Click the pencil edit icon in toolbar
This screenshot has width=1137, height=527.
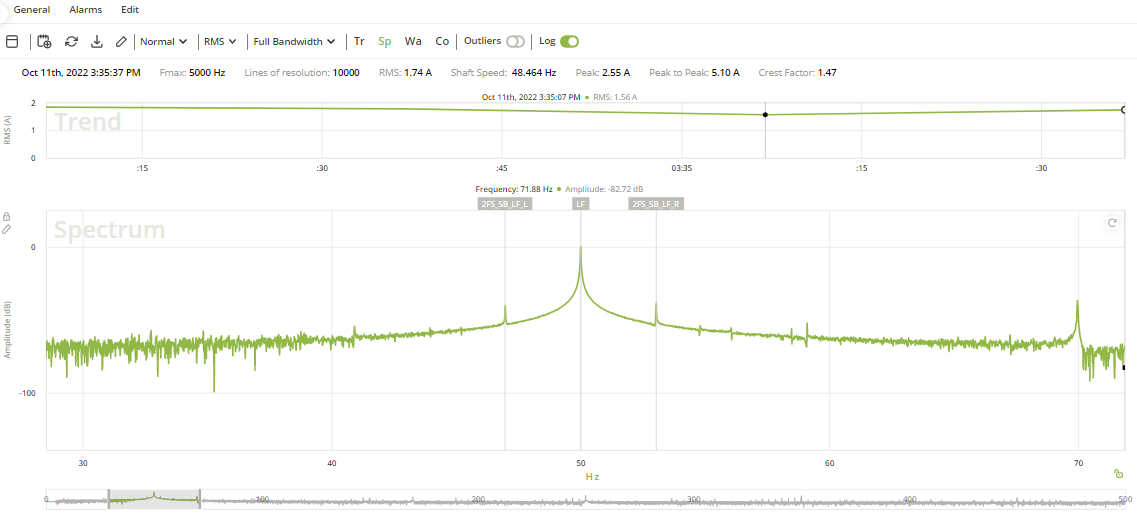tap(121, 42)
